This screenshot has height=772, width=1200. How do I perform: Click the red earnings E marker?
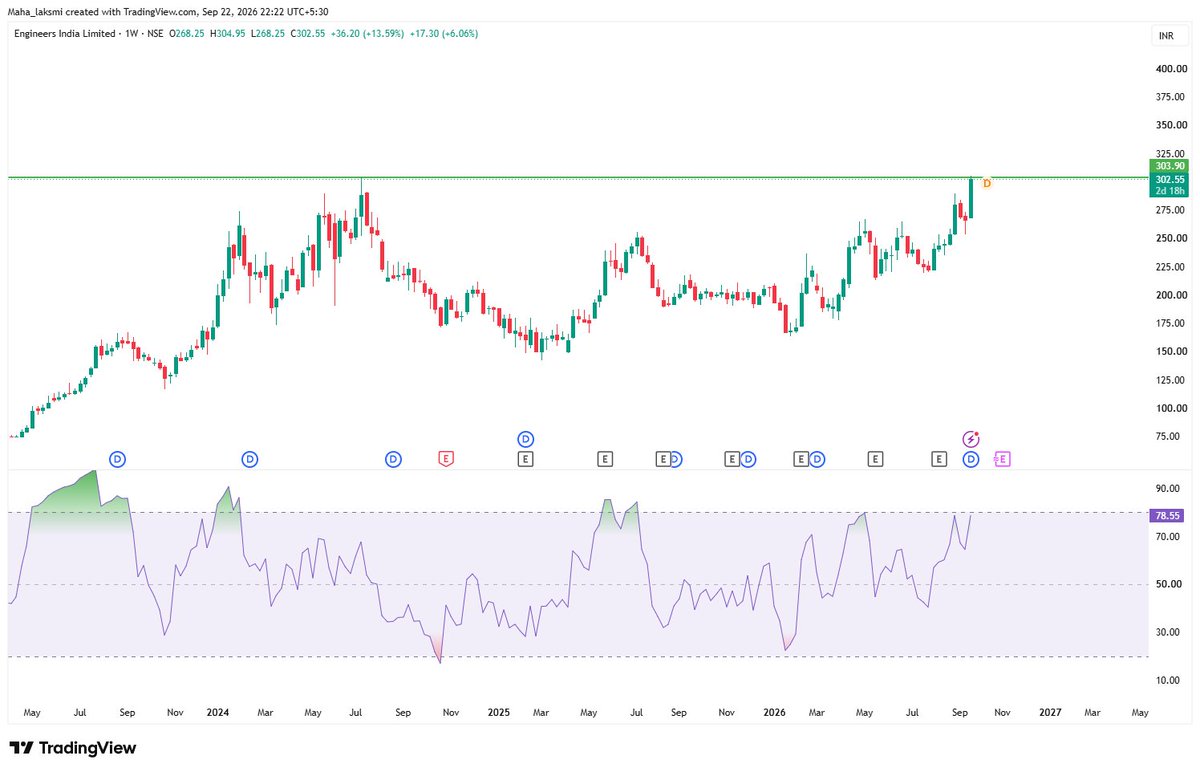coord(447,459)
